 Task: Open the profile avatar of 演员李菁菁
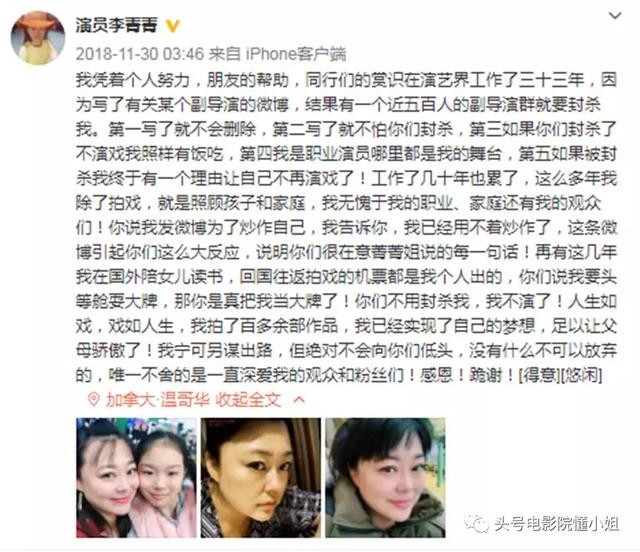38,38
